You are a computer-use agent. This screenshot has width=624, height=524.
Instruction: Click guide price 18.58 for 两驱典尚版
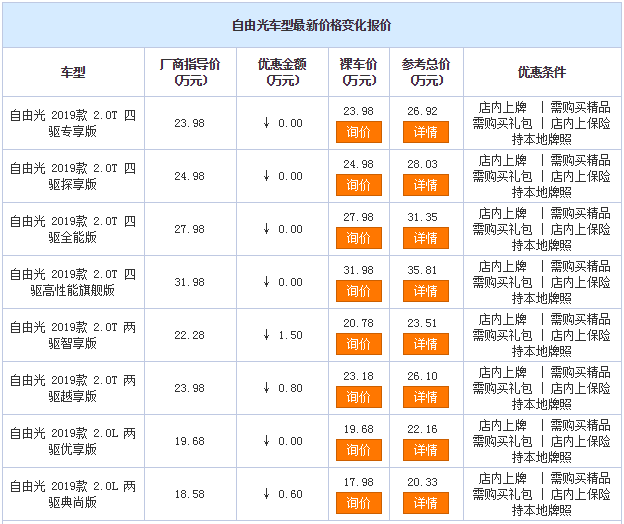click(x=189, y=494)
